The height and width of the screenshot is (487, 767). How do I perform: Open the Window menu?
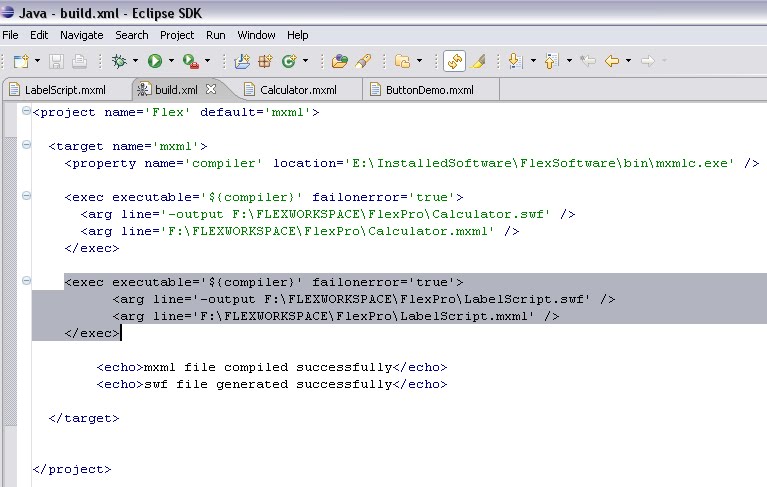(256, 35)
